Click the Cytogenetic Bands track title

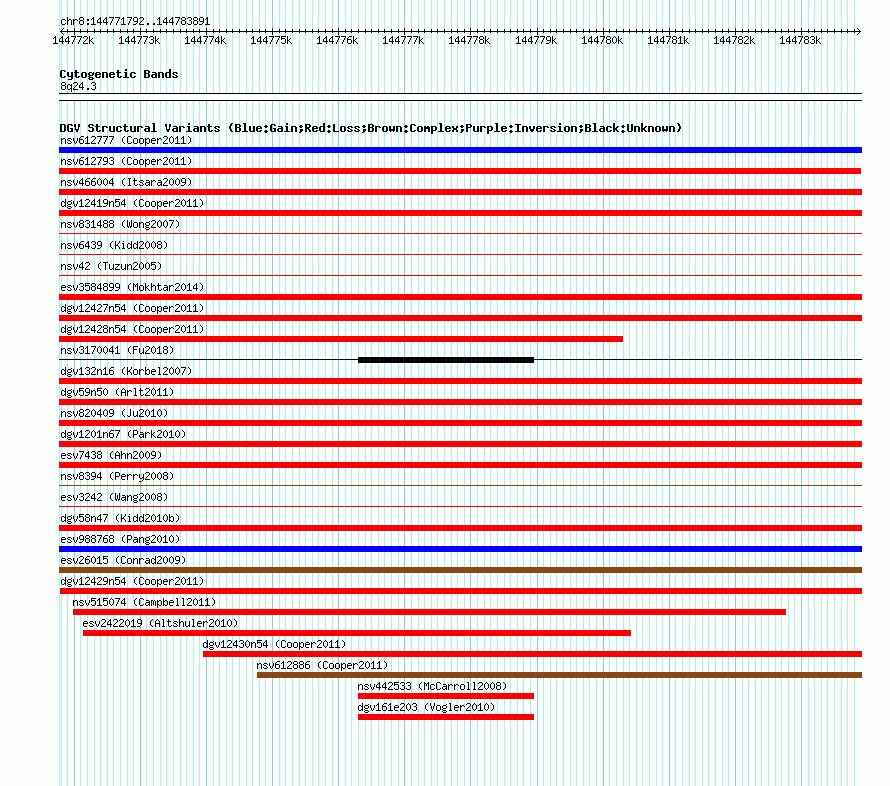pyautogui.click(x=119, y=74)
